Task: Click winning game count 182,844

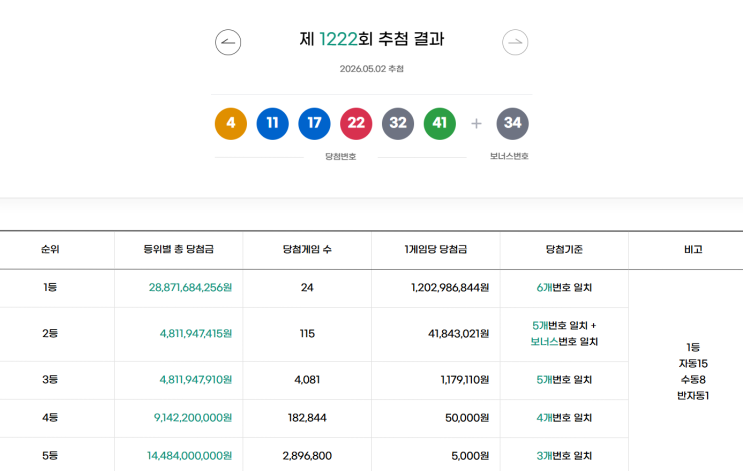Action: [x=307, y=418]
